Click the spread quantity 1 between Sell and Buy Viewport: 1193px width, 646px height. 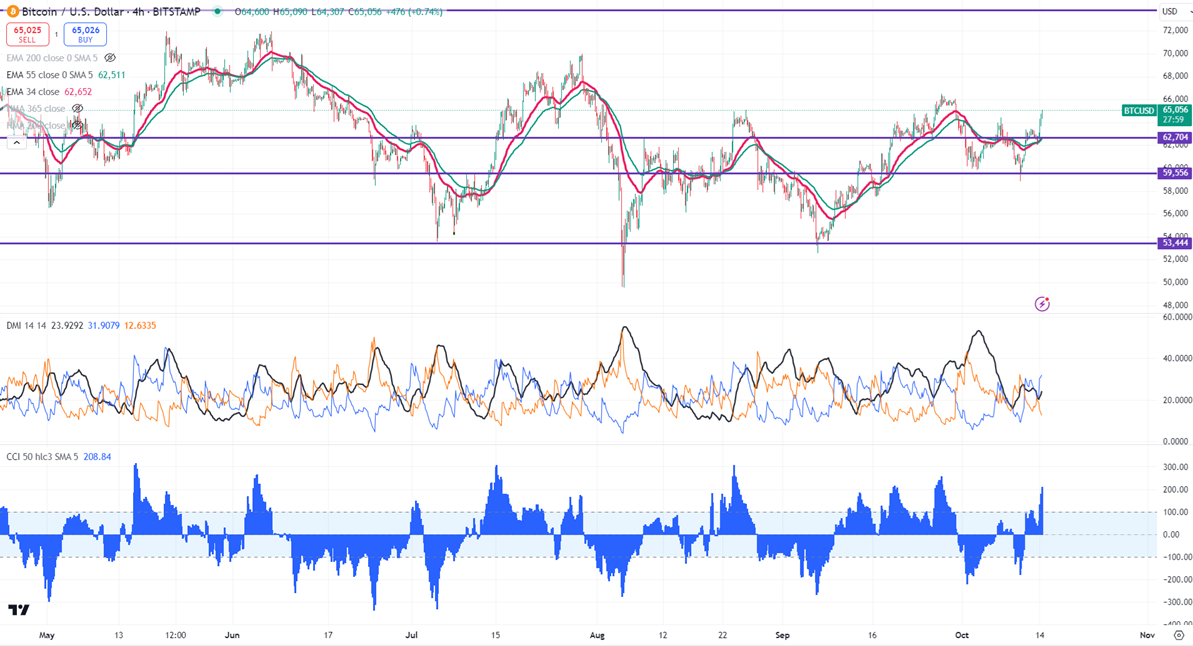[56, 34]
